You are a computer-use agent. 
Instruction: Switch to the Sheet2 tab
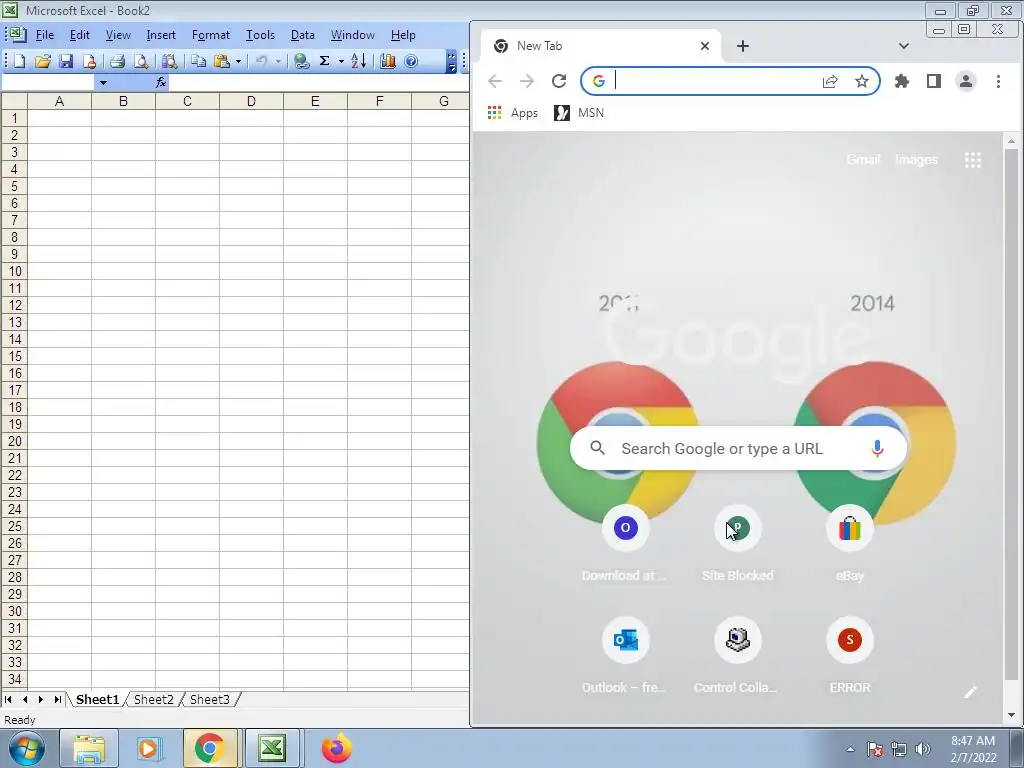154,699
